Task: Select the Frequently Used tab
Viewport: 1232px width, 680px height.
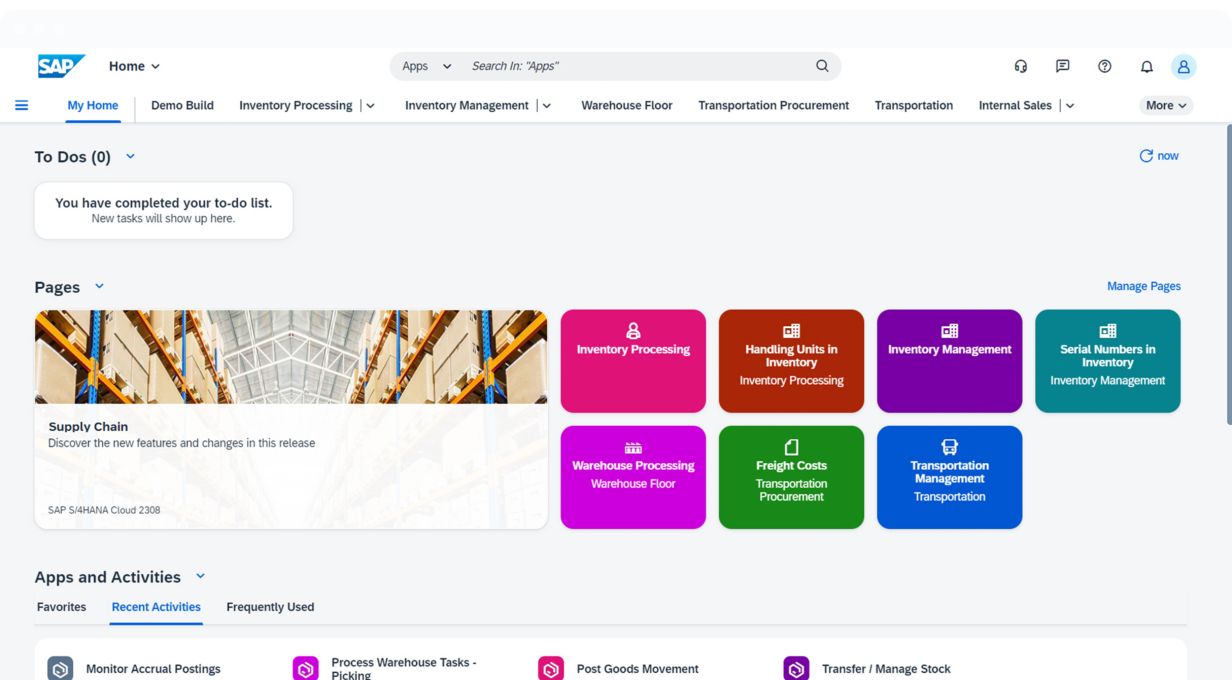Action: [x=270, y=607]
